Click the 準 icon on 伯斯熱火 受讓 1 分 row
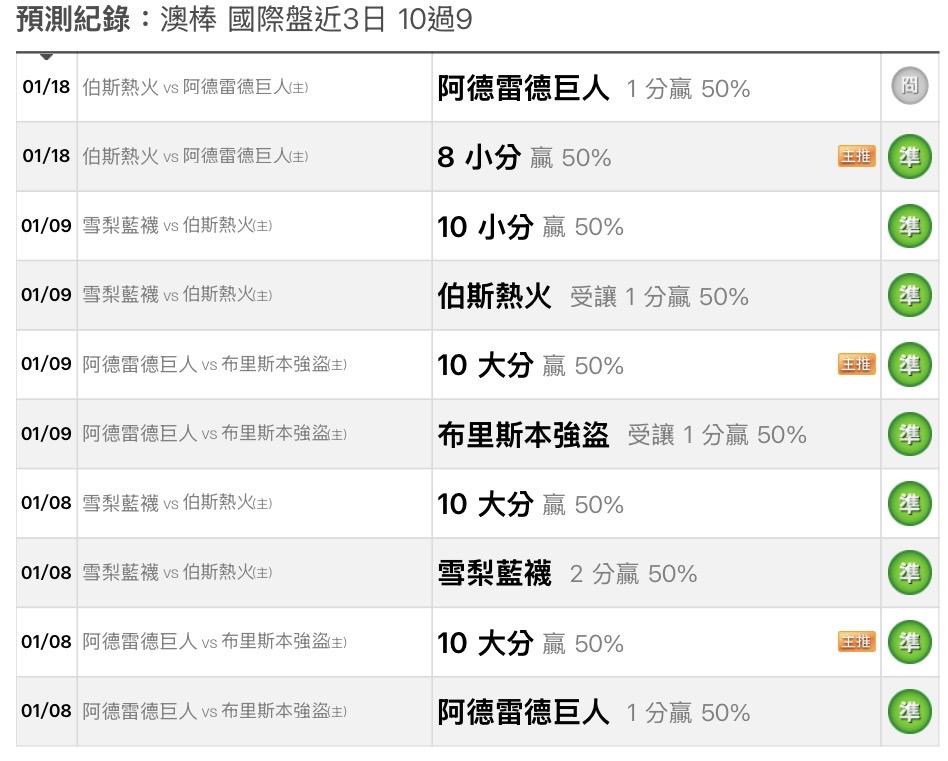Screen dimensions: 948x761 (909, 295)
